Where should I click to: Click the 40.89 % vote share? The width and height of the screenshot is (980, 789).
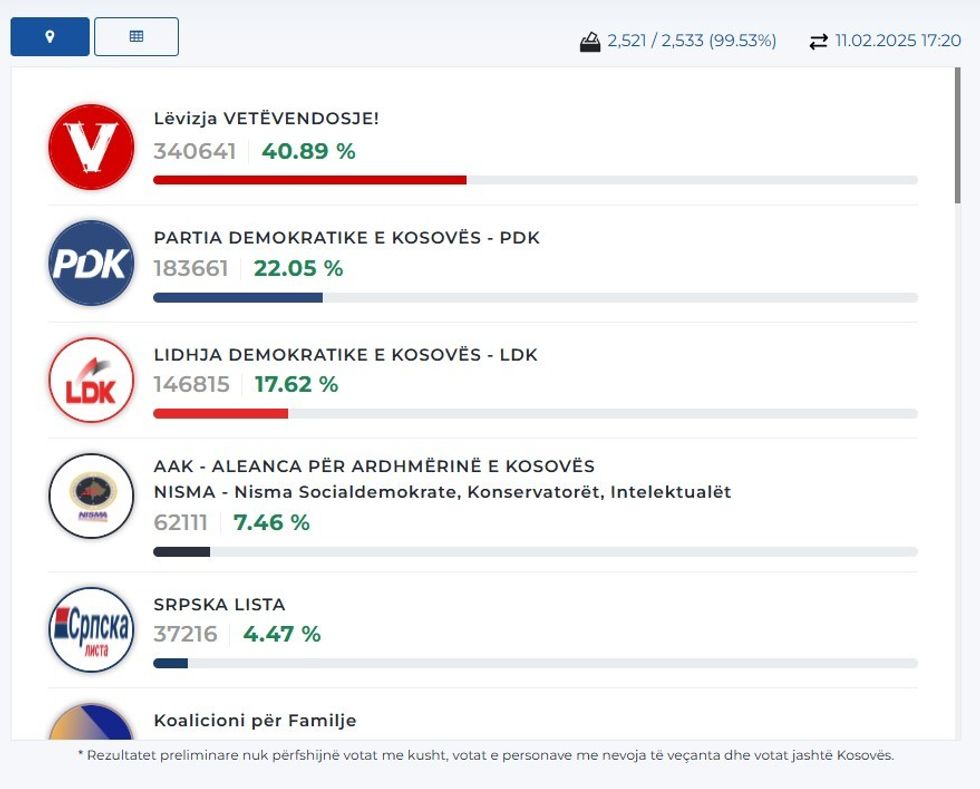(308, 151)
